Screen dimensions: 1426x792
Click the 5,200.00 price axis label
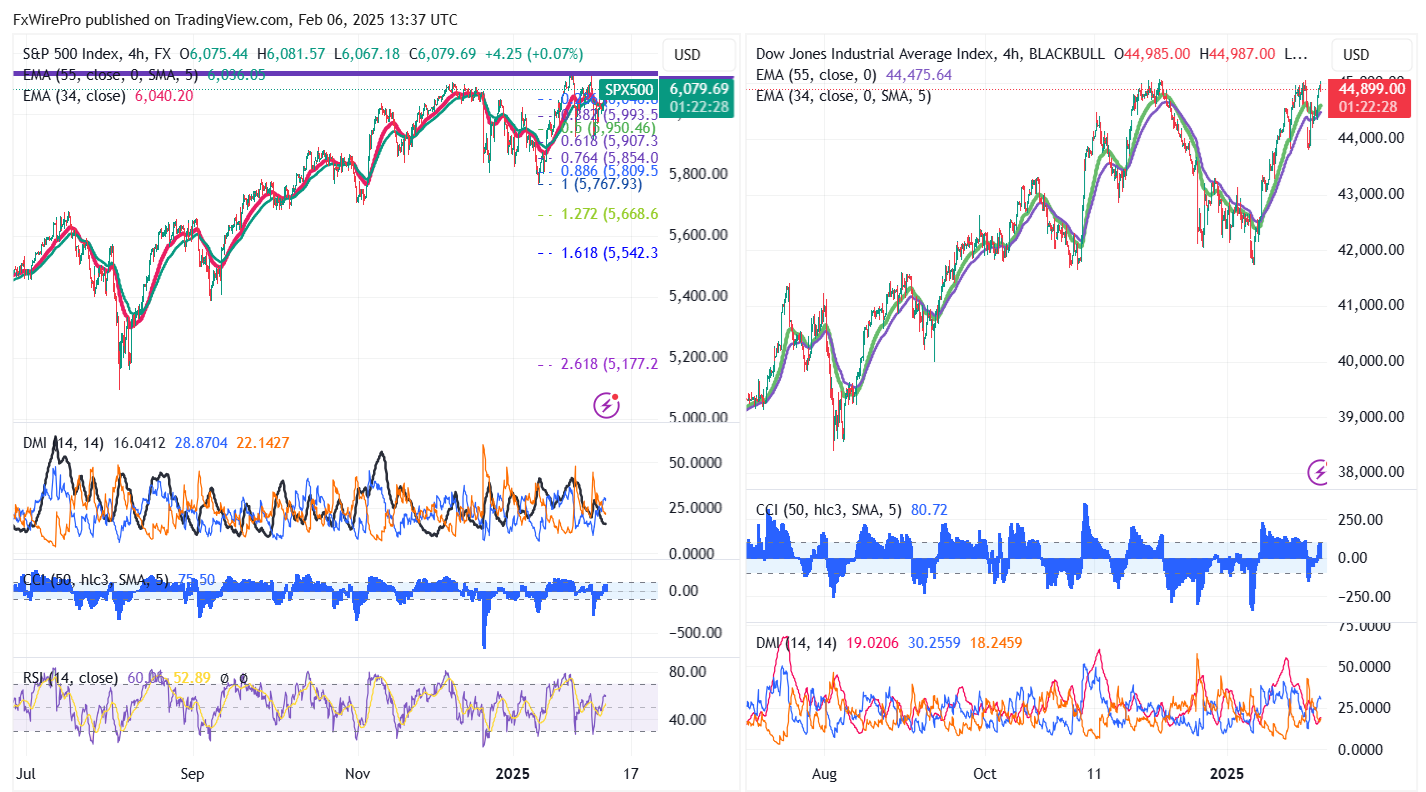(698, 357)
